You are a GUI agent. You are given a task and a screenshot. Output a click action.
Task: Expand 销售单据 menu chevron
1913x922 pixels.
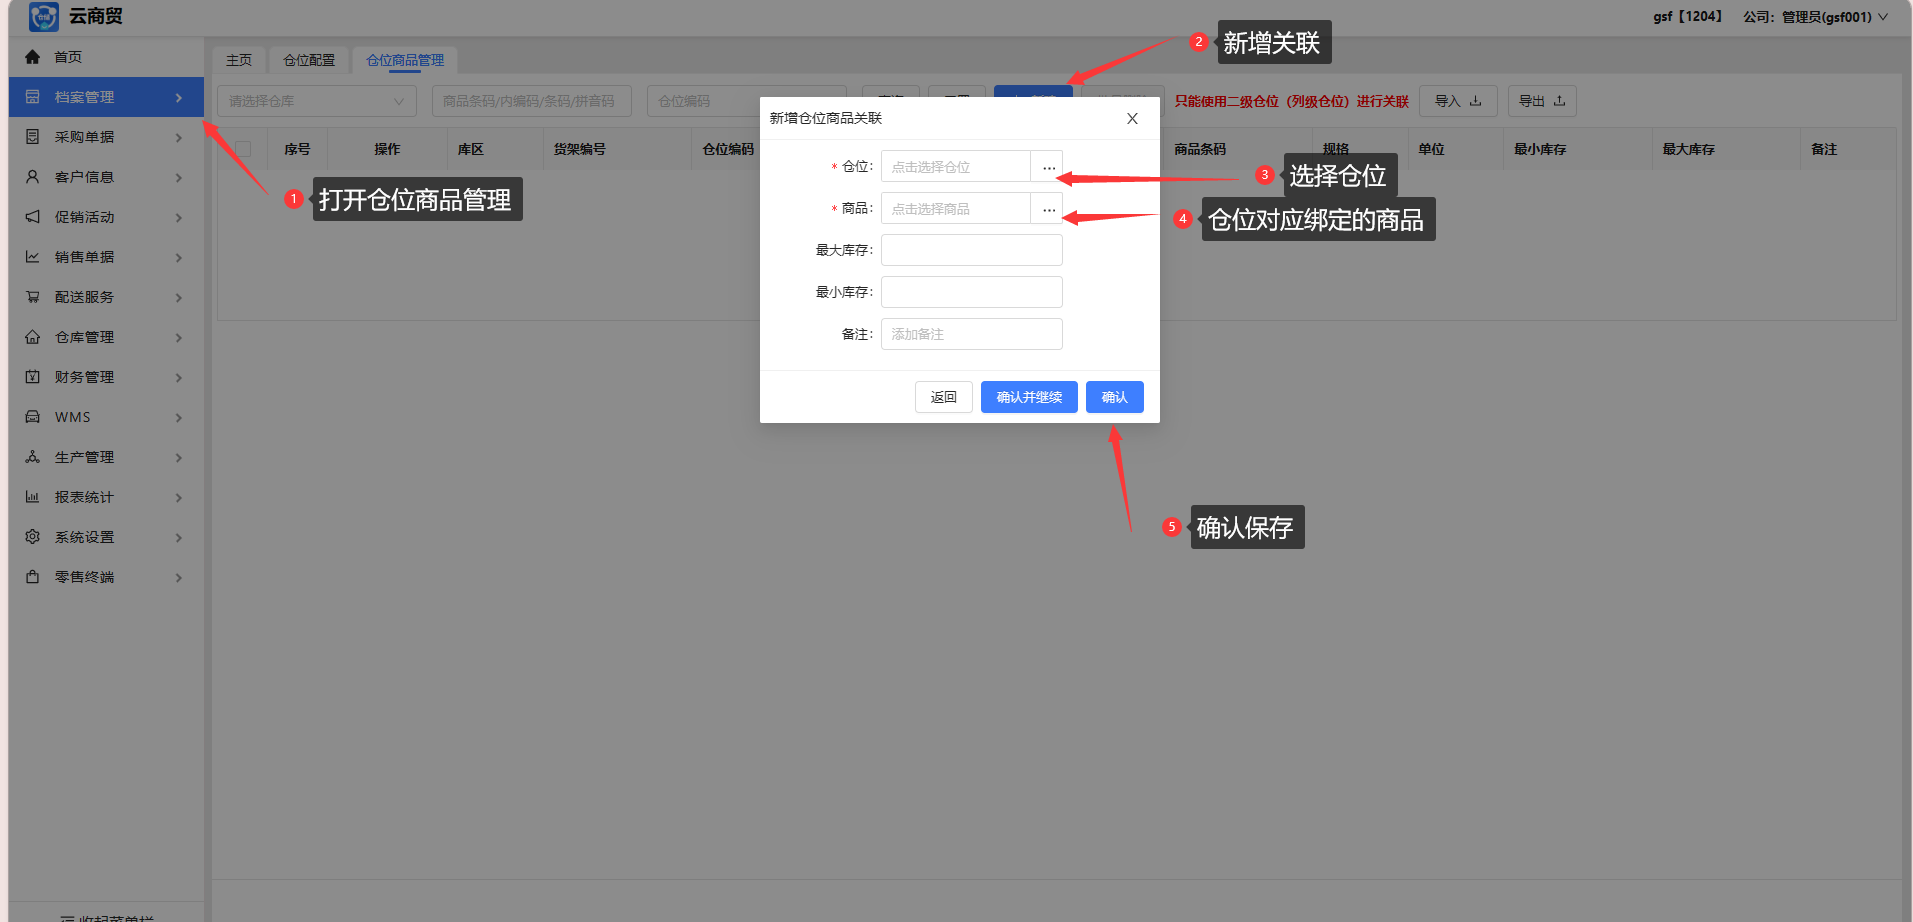click(x=179, y=257)
